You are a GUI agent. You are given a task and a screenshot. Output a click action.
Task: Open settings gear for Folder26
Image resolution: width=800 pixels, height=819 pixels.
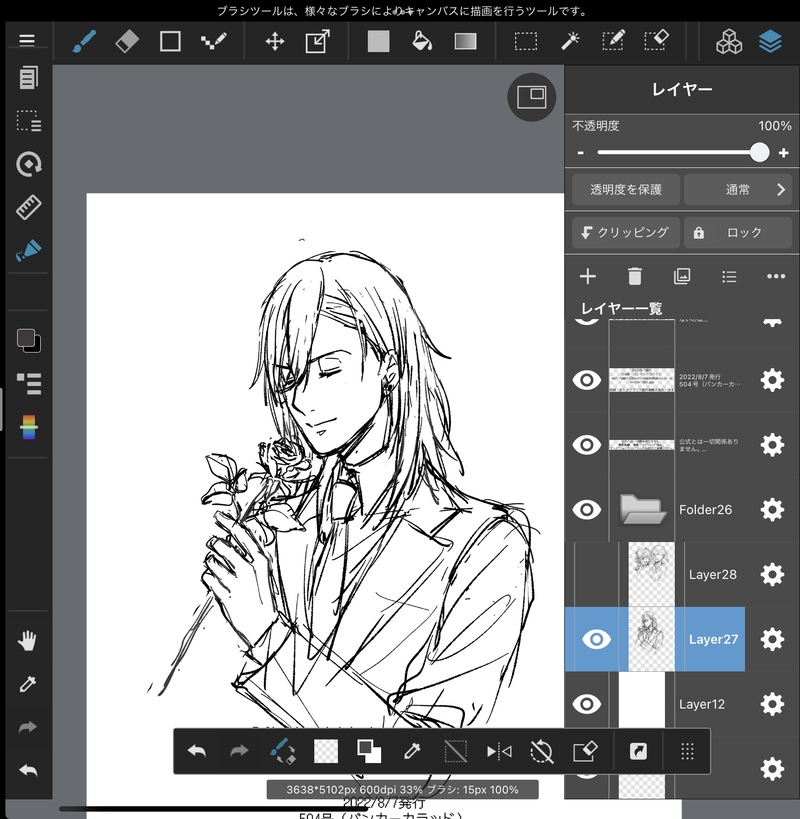(x=772, y=510)
